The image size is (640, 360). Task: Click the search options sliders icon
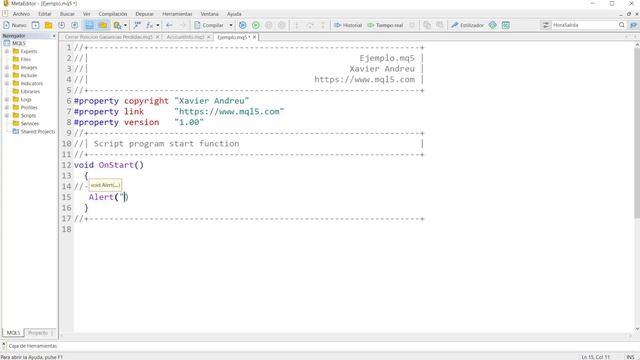546,25
